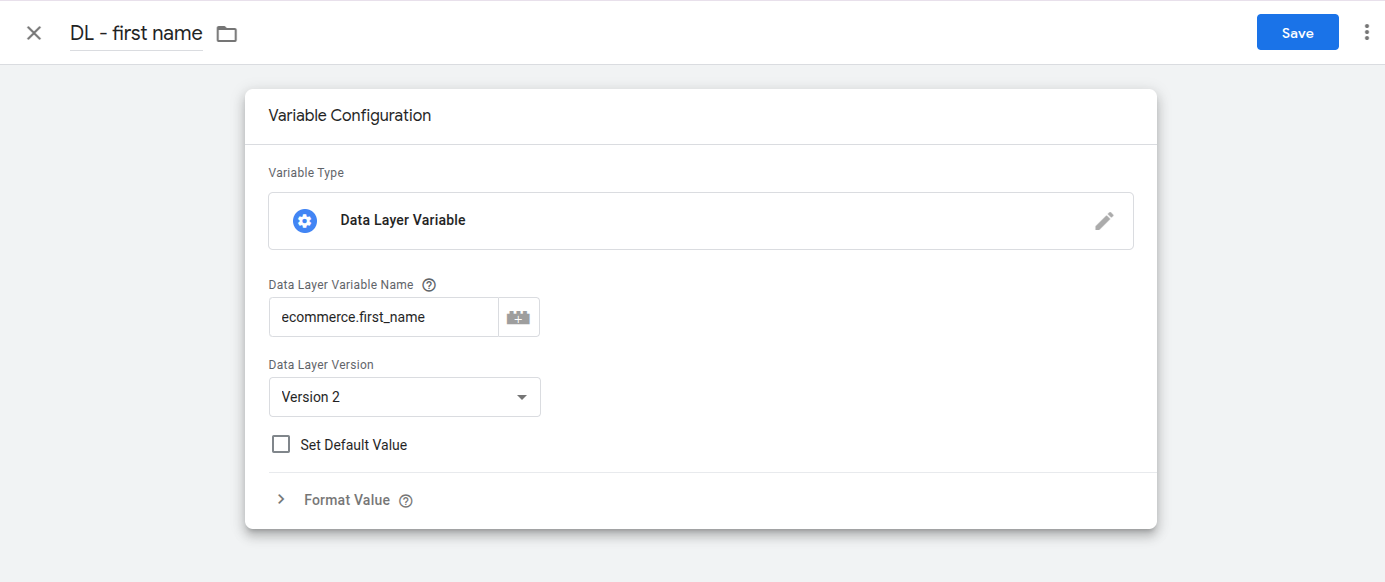Save the variable
Viewport: 1385px width, 582px height.
[x=1297, y=32]
